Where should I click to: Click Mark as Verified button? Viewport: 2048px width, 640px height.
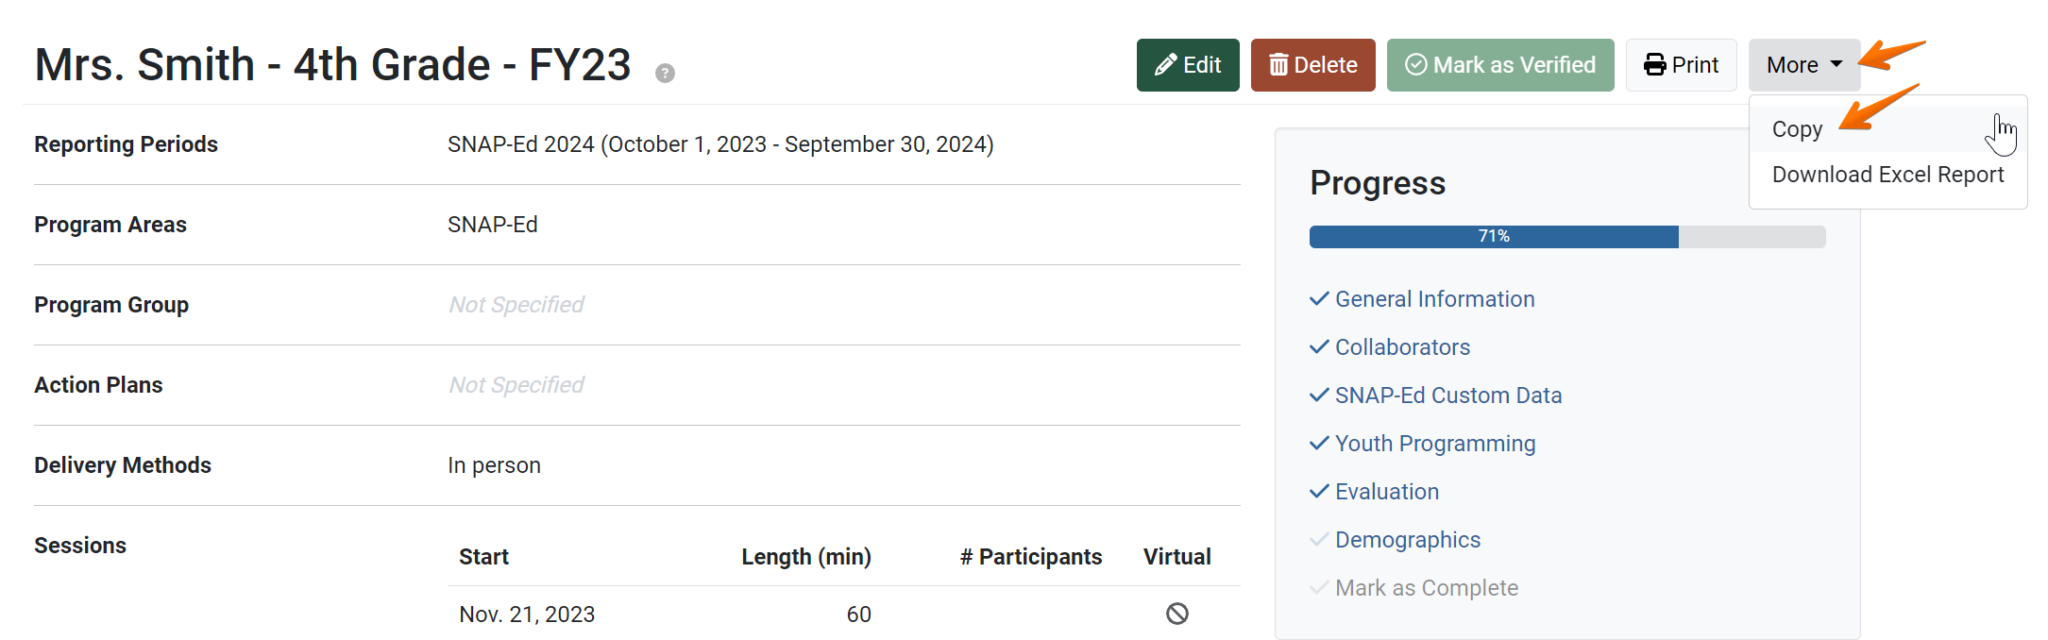click(1499, 65)
